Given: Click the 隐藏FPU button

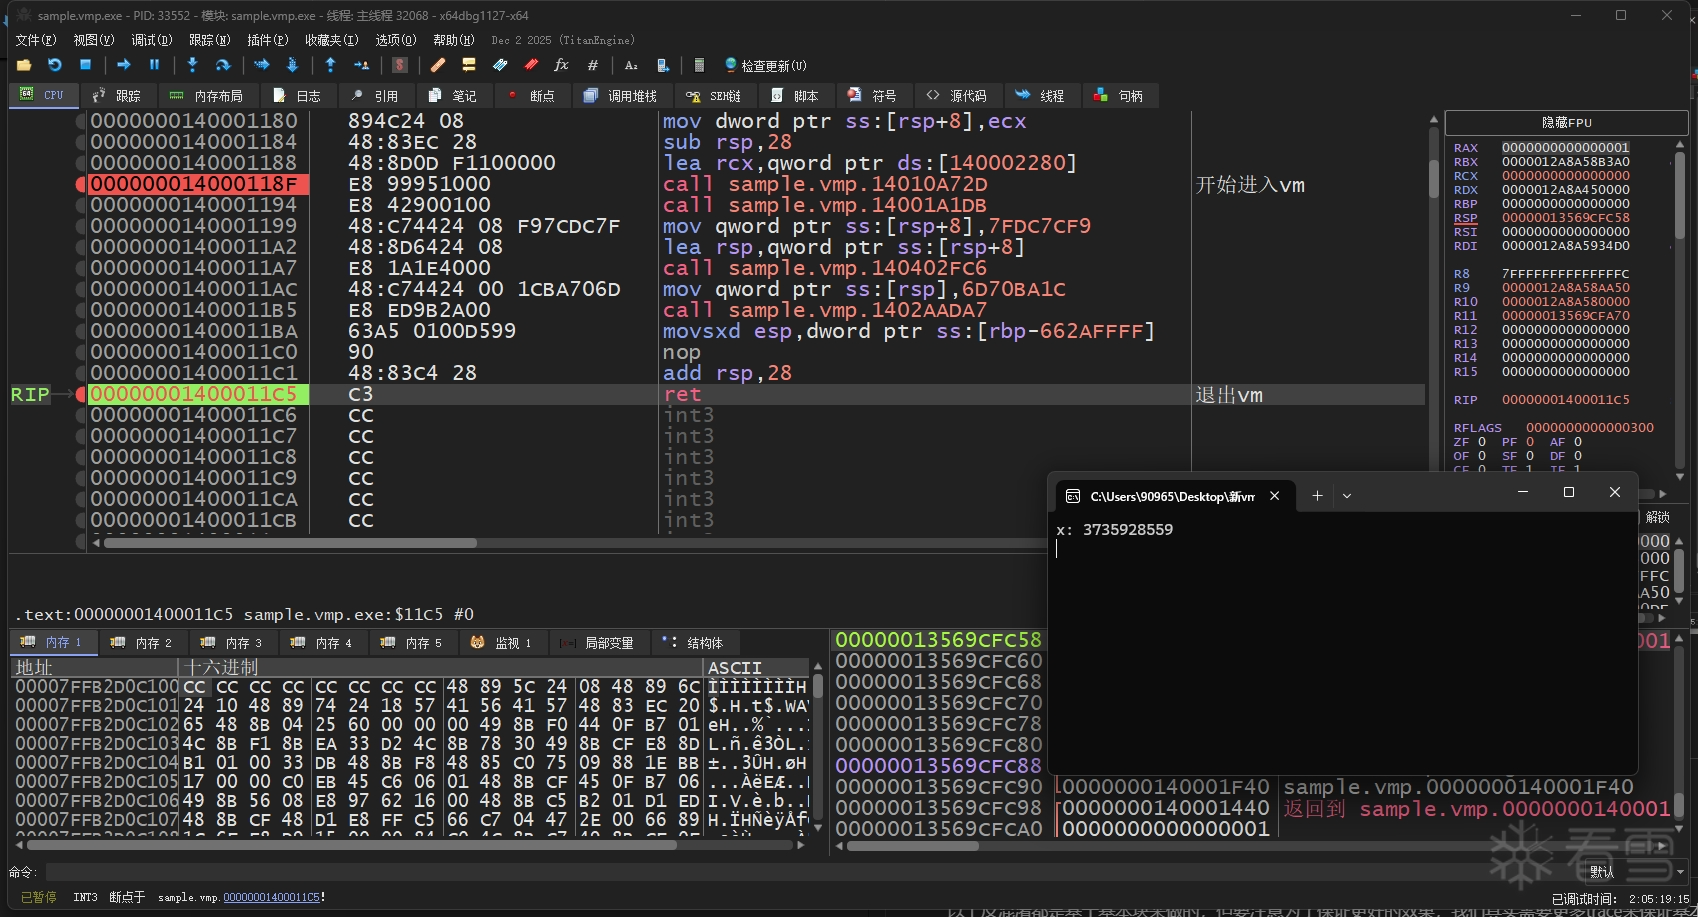Looking at the screenshot, I should pos(1566,123).
